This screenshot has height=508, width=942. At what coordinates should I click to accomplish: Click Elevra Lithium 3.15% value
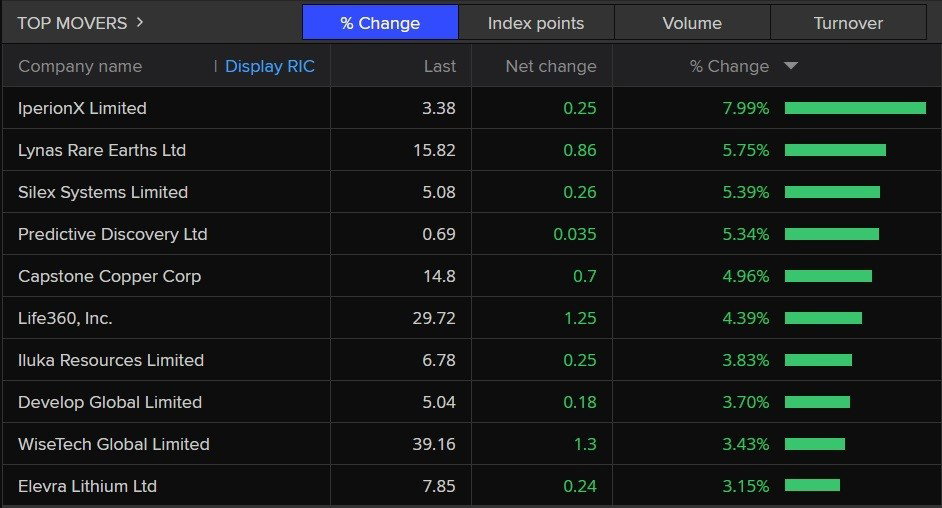click(x=746, y=486)
